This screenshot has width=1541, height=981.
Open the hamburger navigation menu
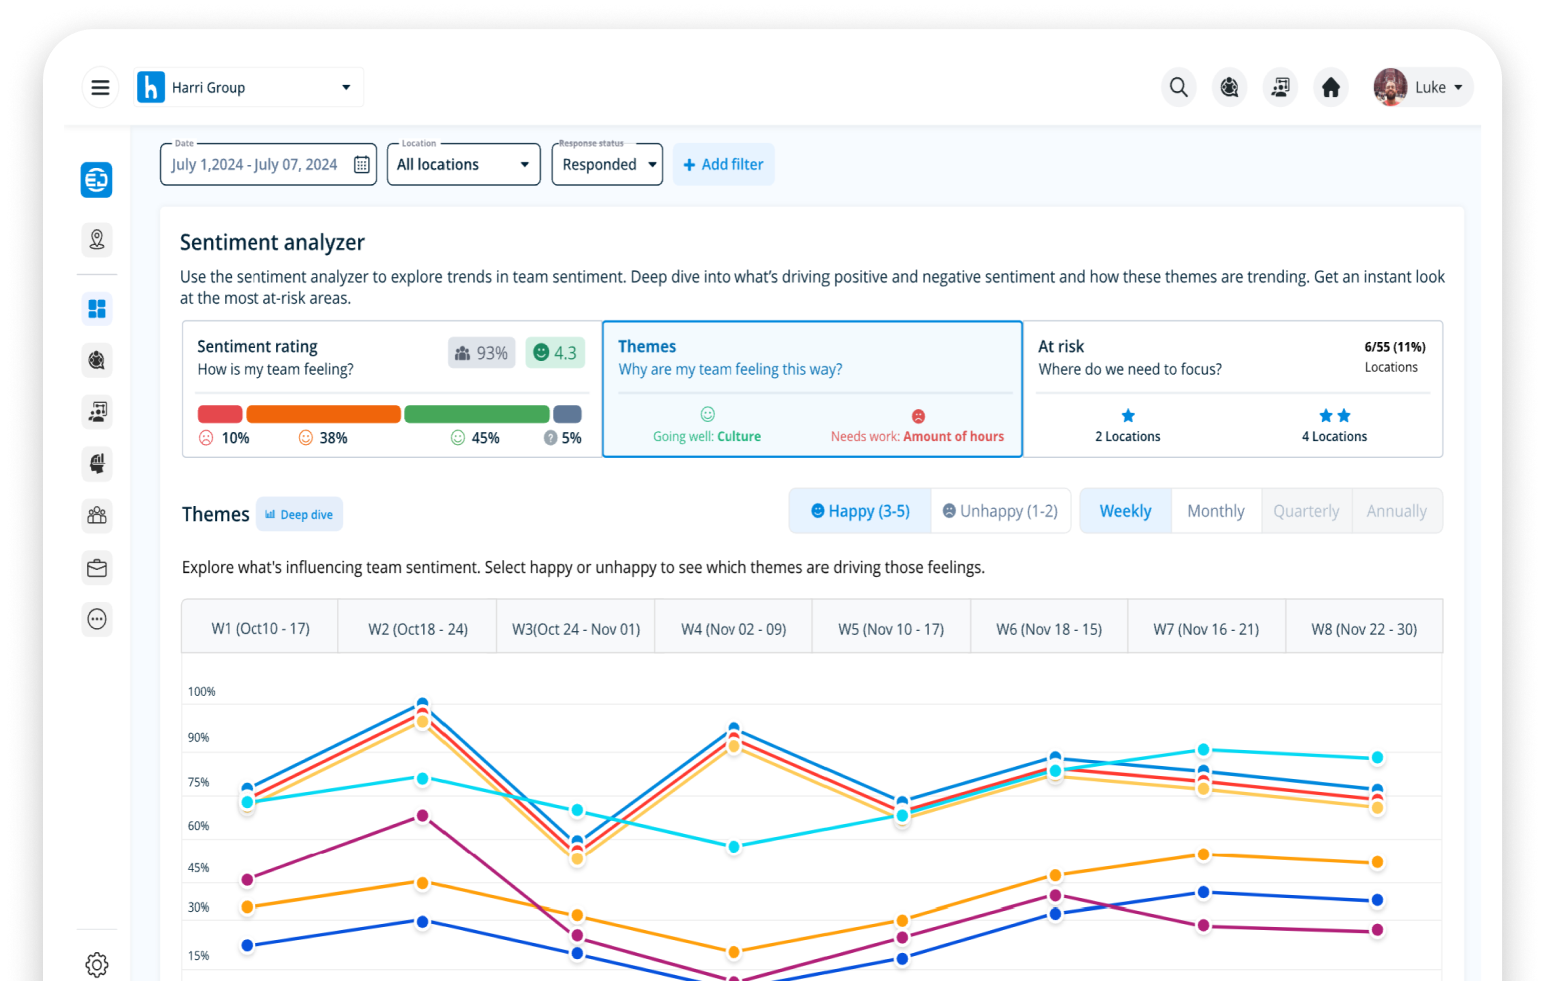pos(100,88)
